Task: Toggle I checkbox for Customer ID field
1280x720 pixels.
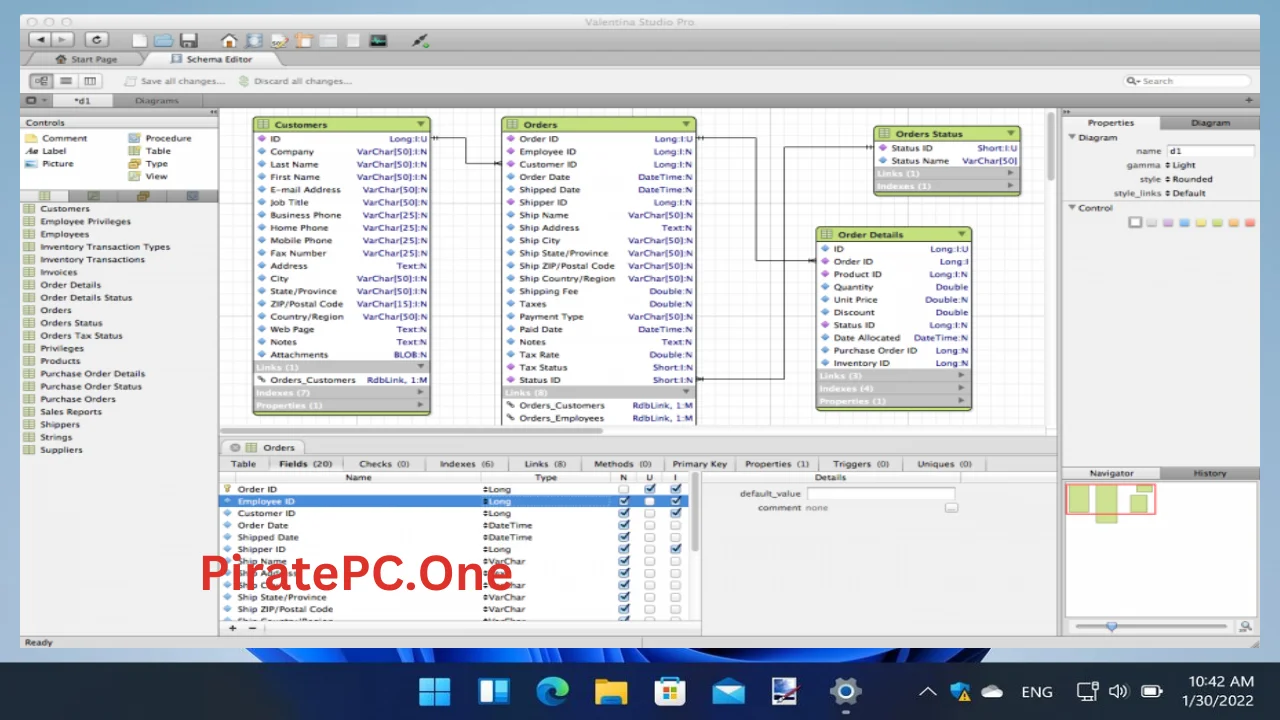Action: (x=676, y=514)
